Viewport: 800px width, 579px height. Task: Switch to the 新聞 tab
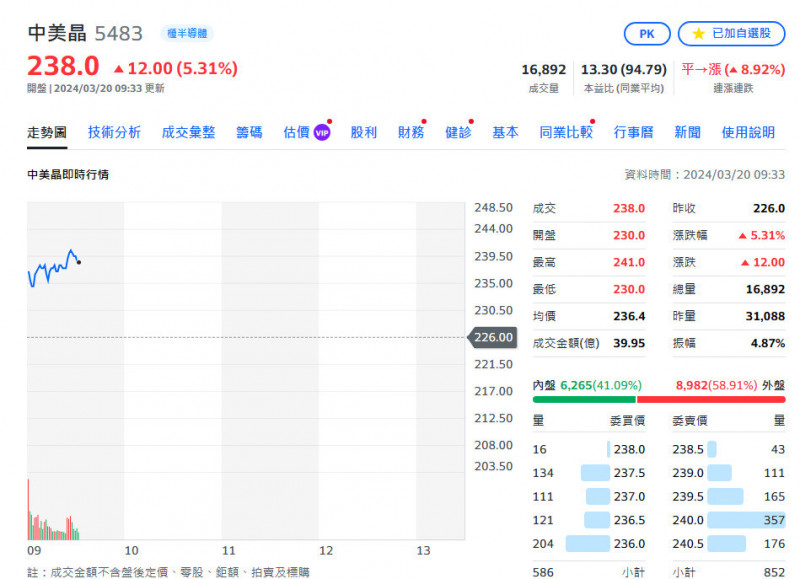pyautogui.click(x=688, y=133)
